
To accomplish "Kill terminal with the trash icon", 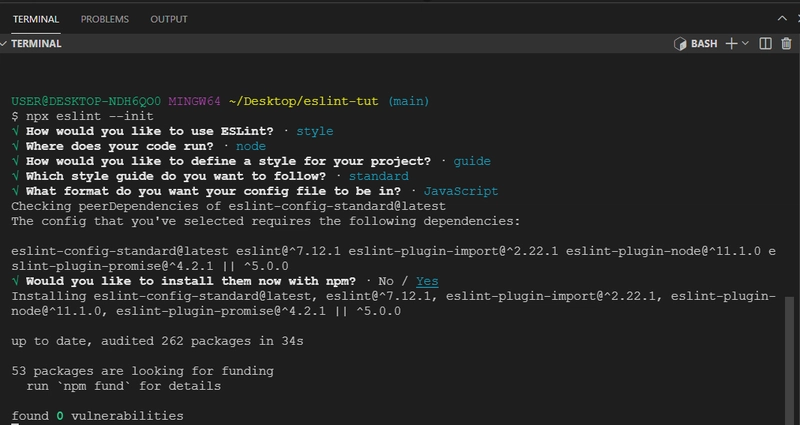I will click(785, 44).
